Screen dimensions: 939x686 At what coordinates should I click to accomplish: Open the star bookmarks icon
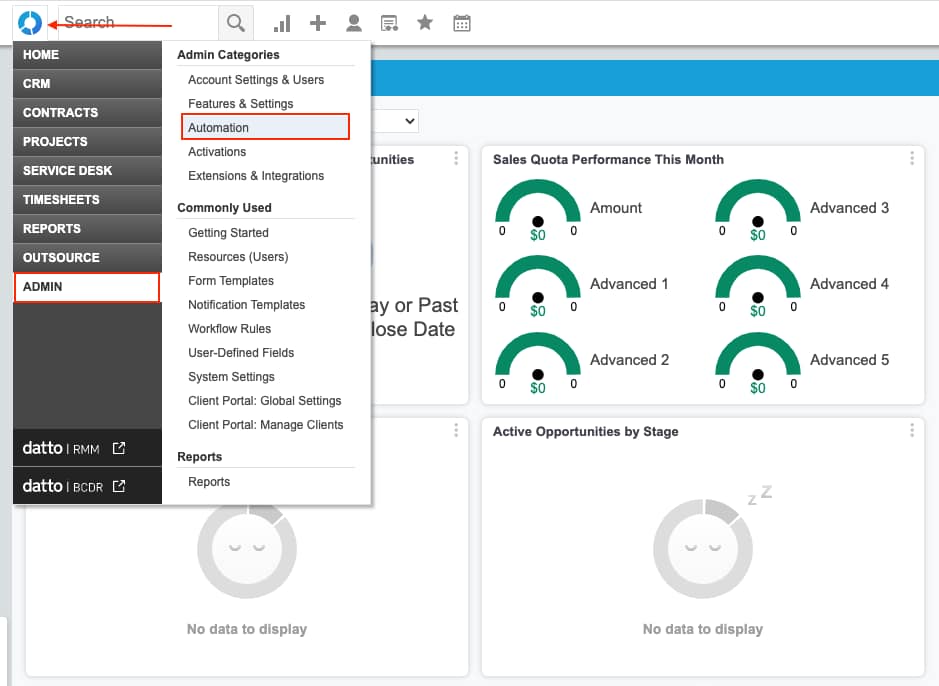click(425, 23)
